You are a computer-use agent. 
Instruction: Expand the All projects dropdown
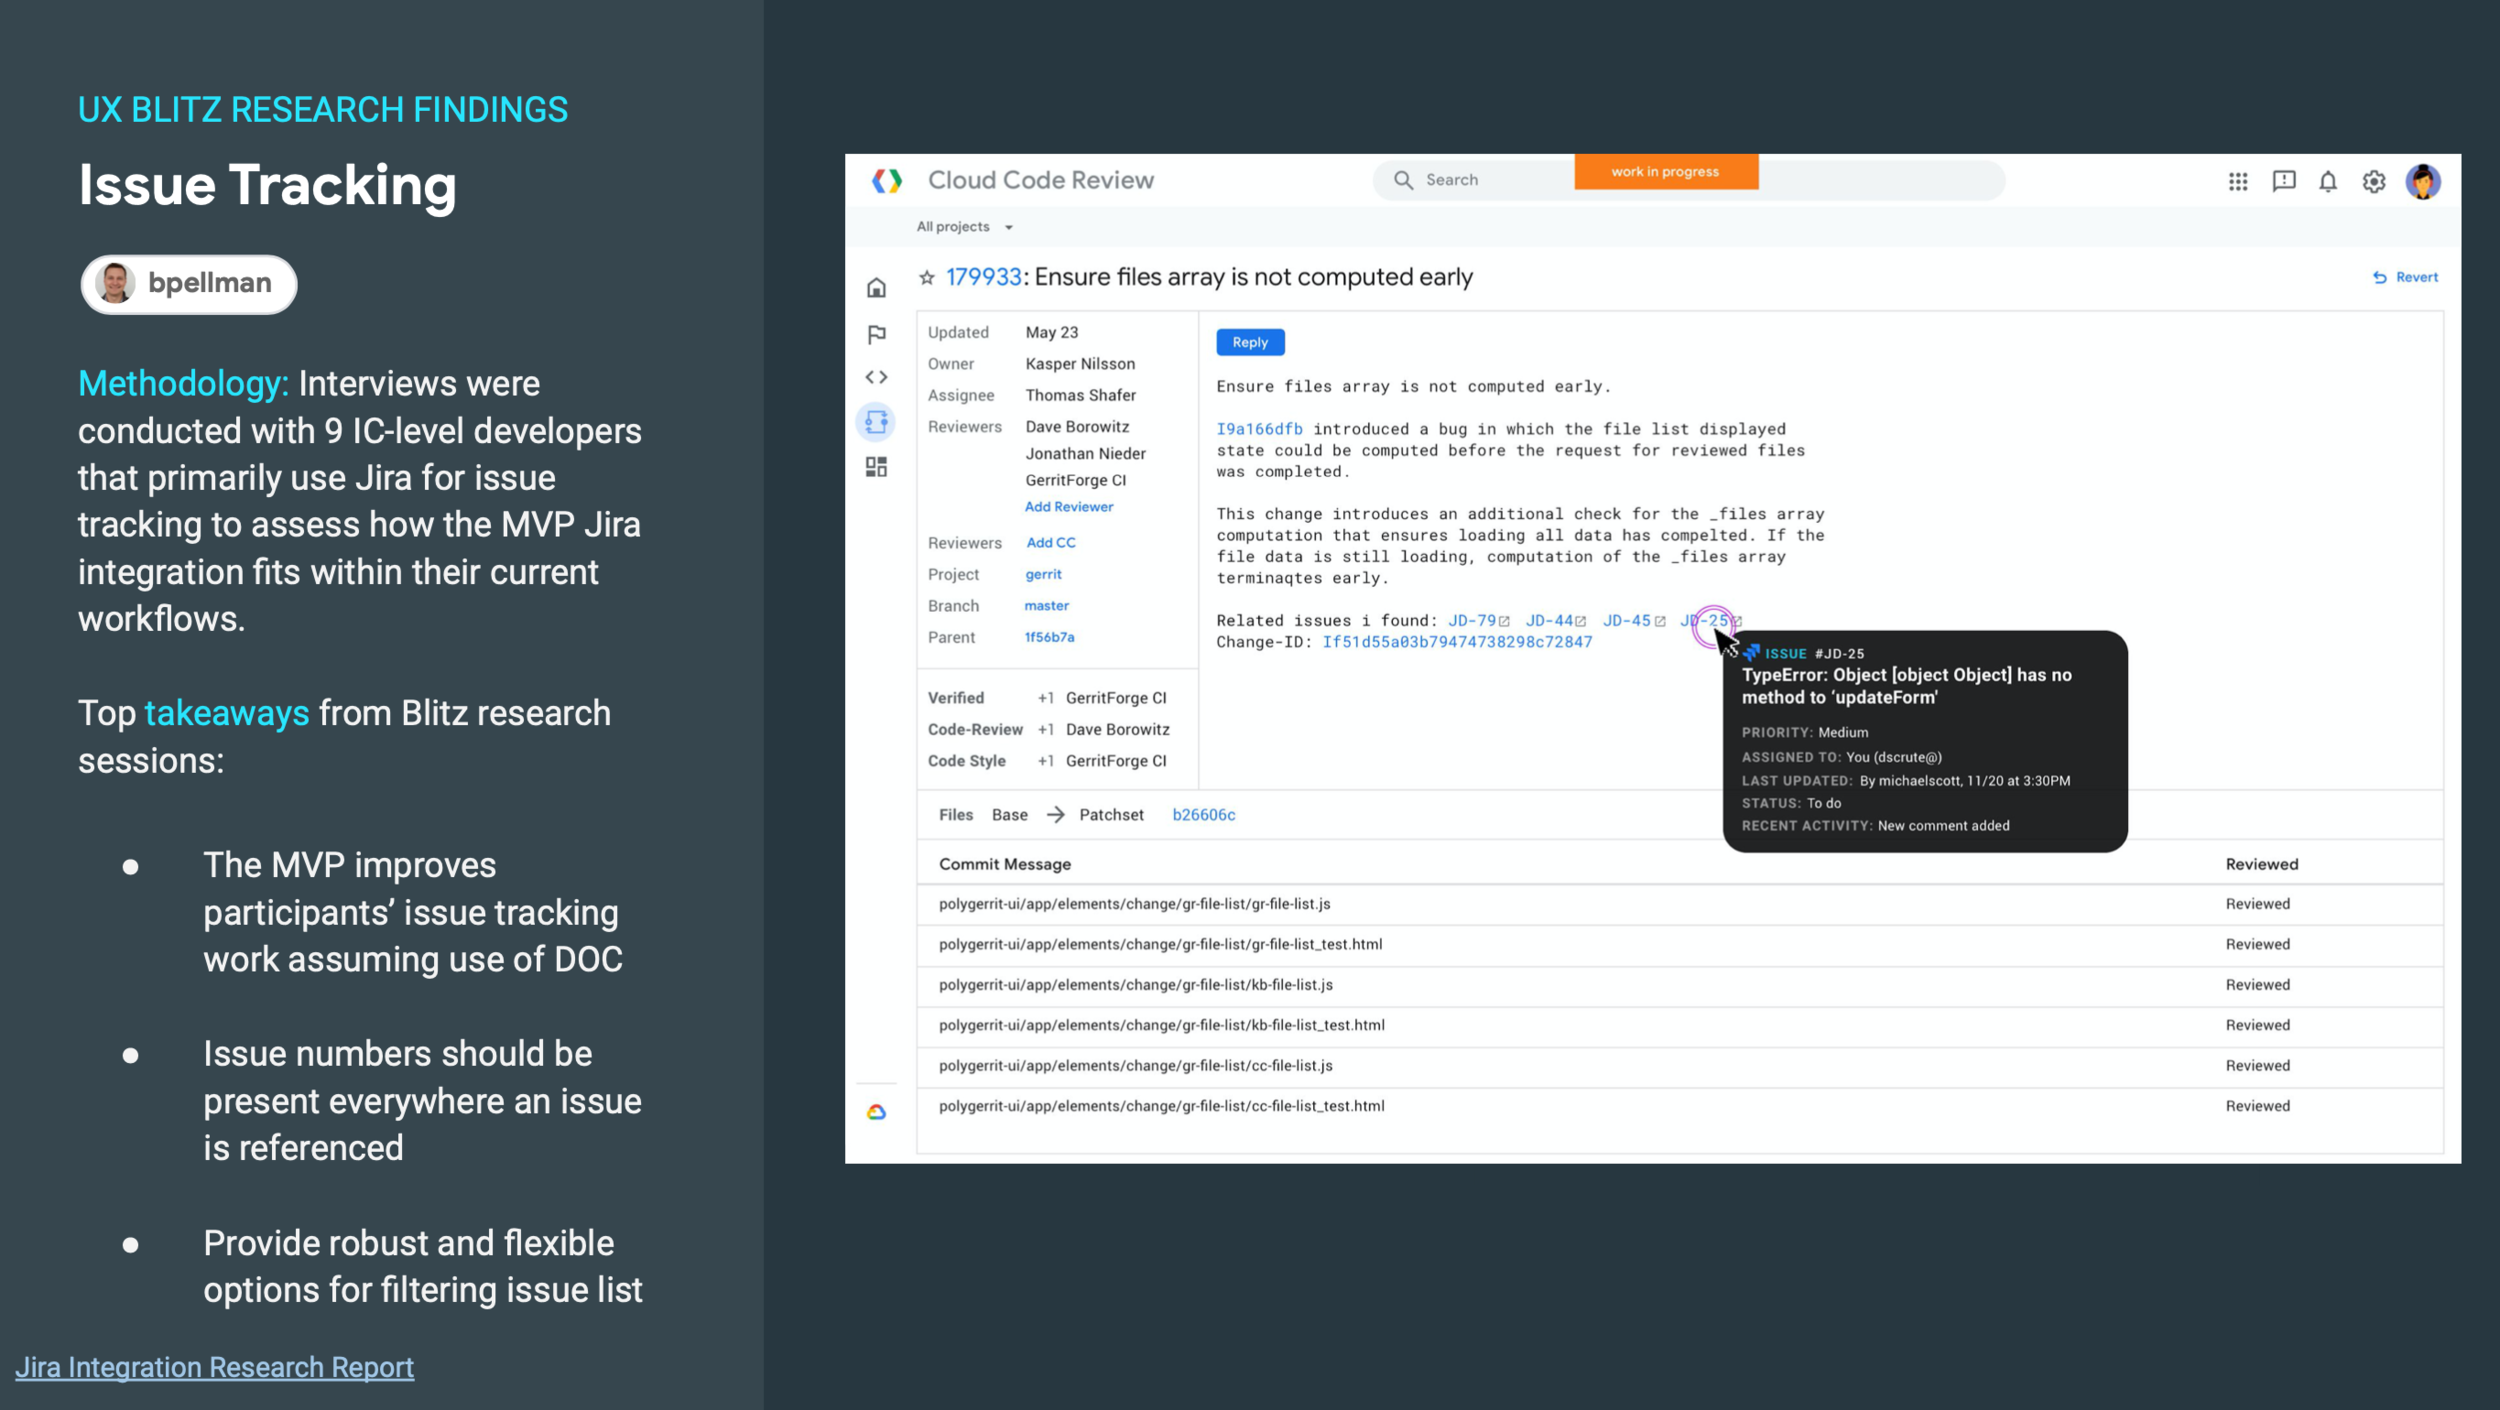[964, 227]
